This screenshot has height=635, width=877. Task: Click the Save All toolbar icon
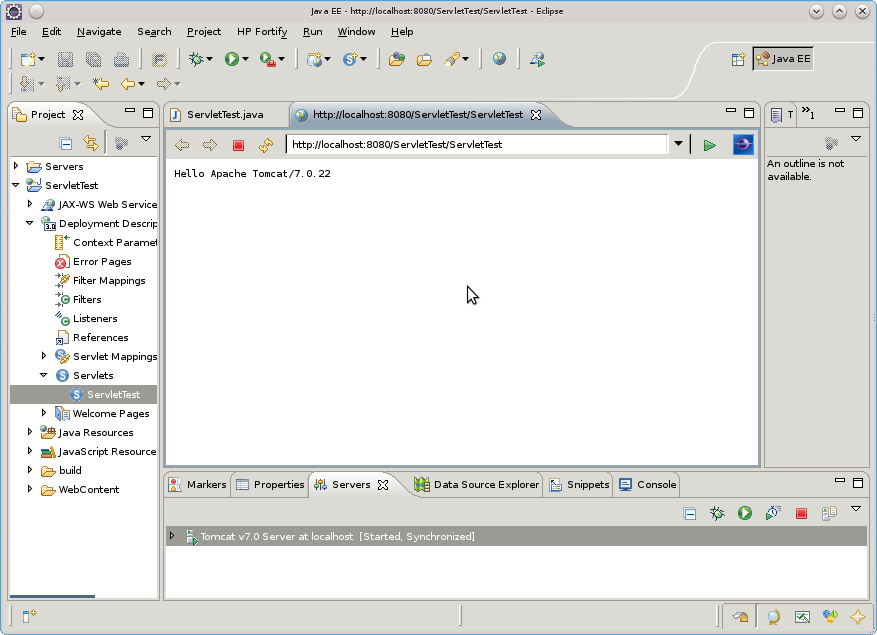tap(93, 59)
